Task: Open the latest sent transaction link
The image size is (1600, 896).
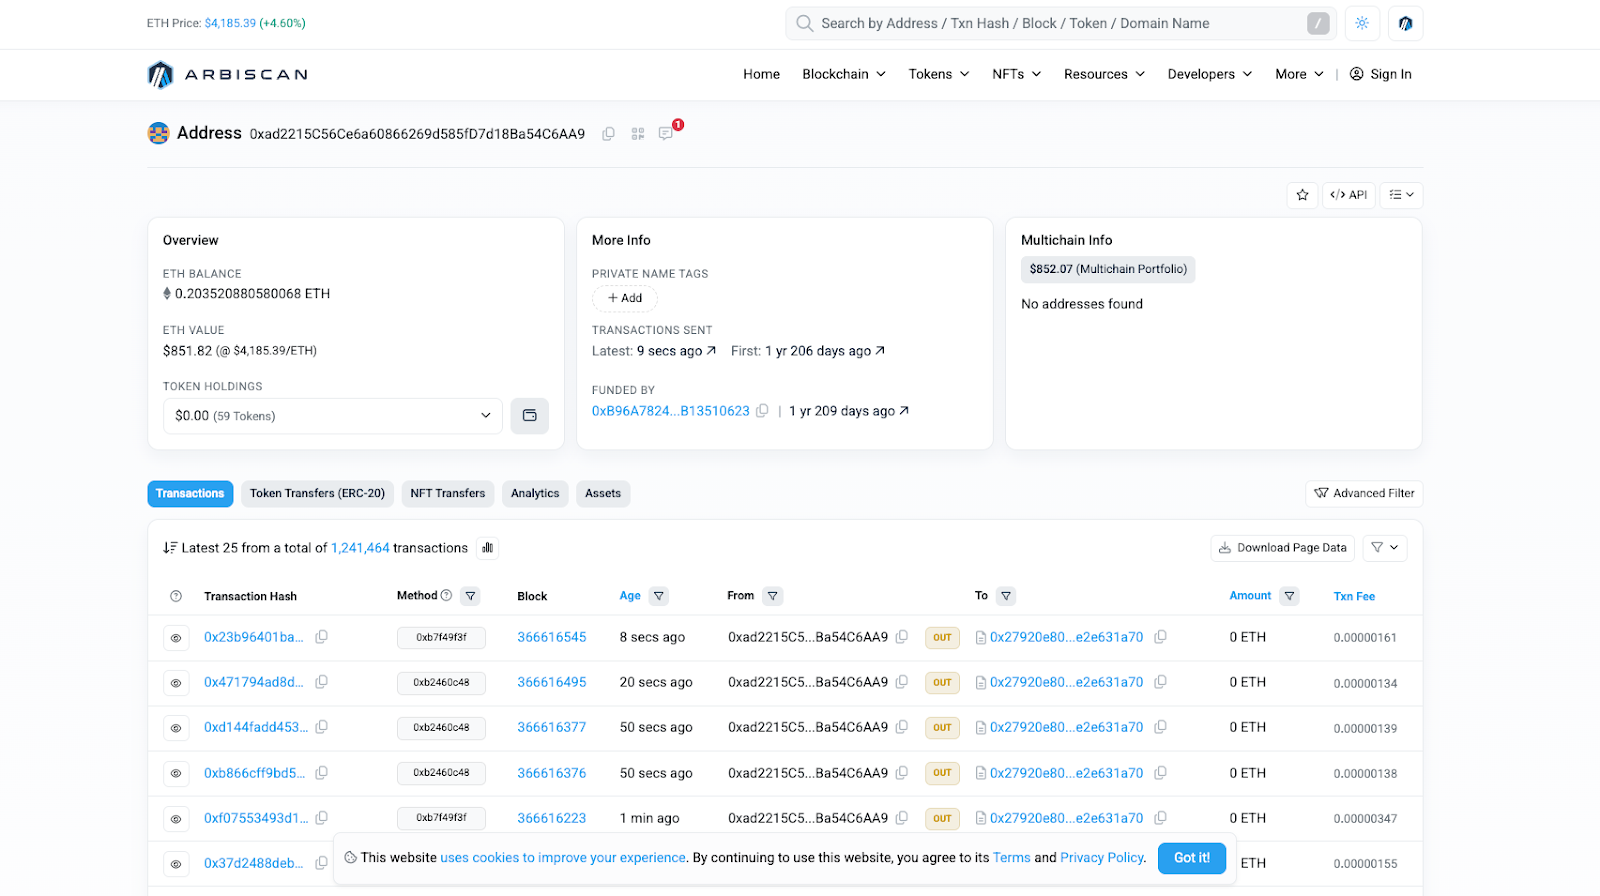Action: click(676, 351)
